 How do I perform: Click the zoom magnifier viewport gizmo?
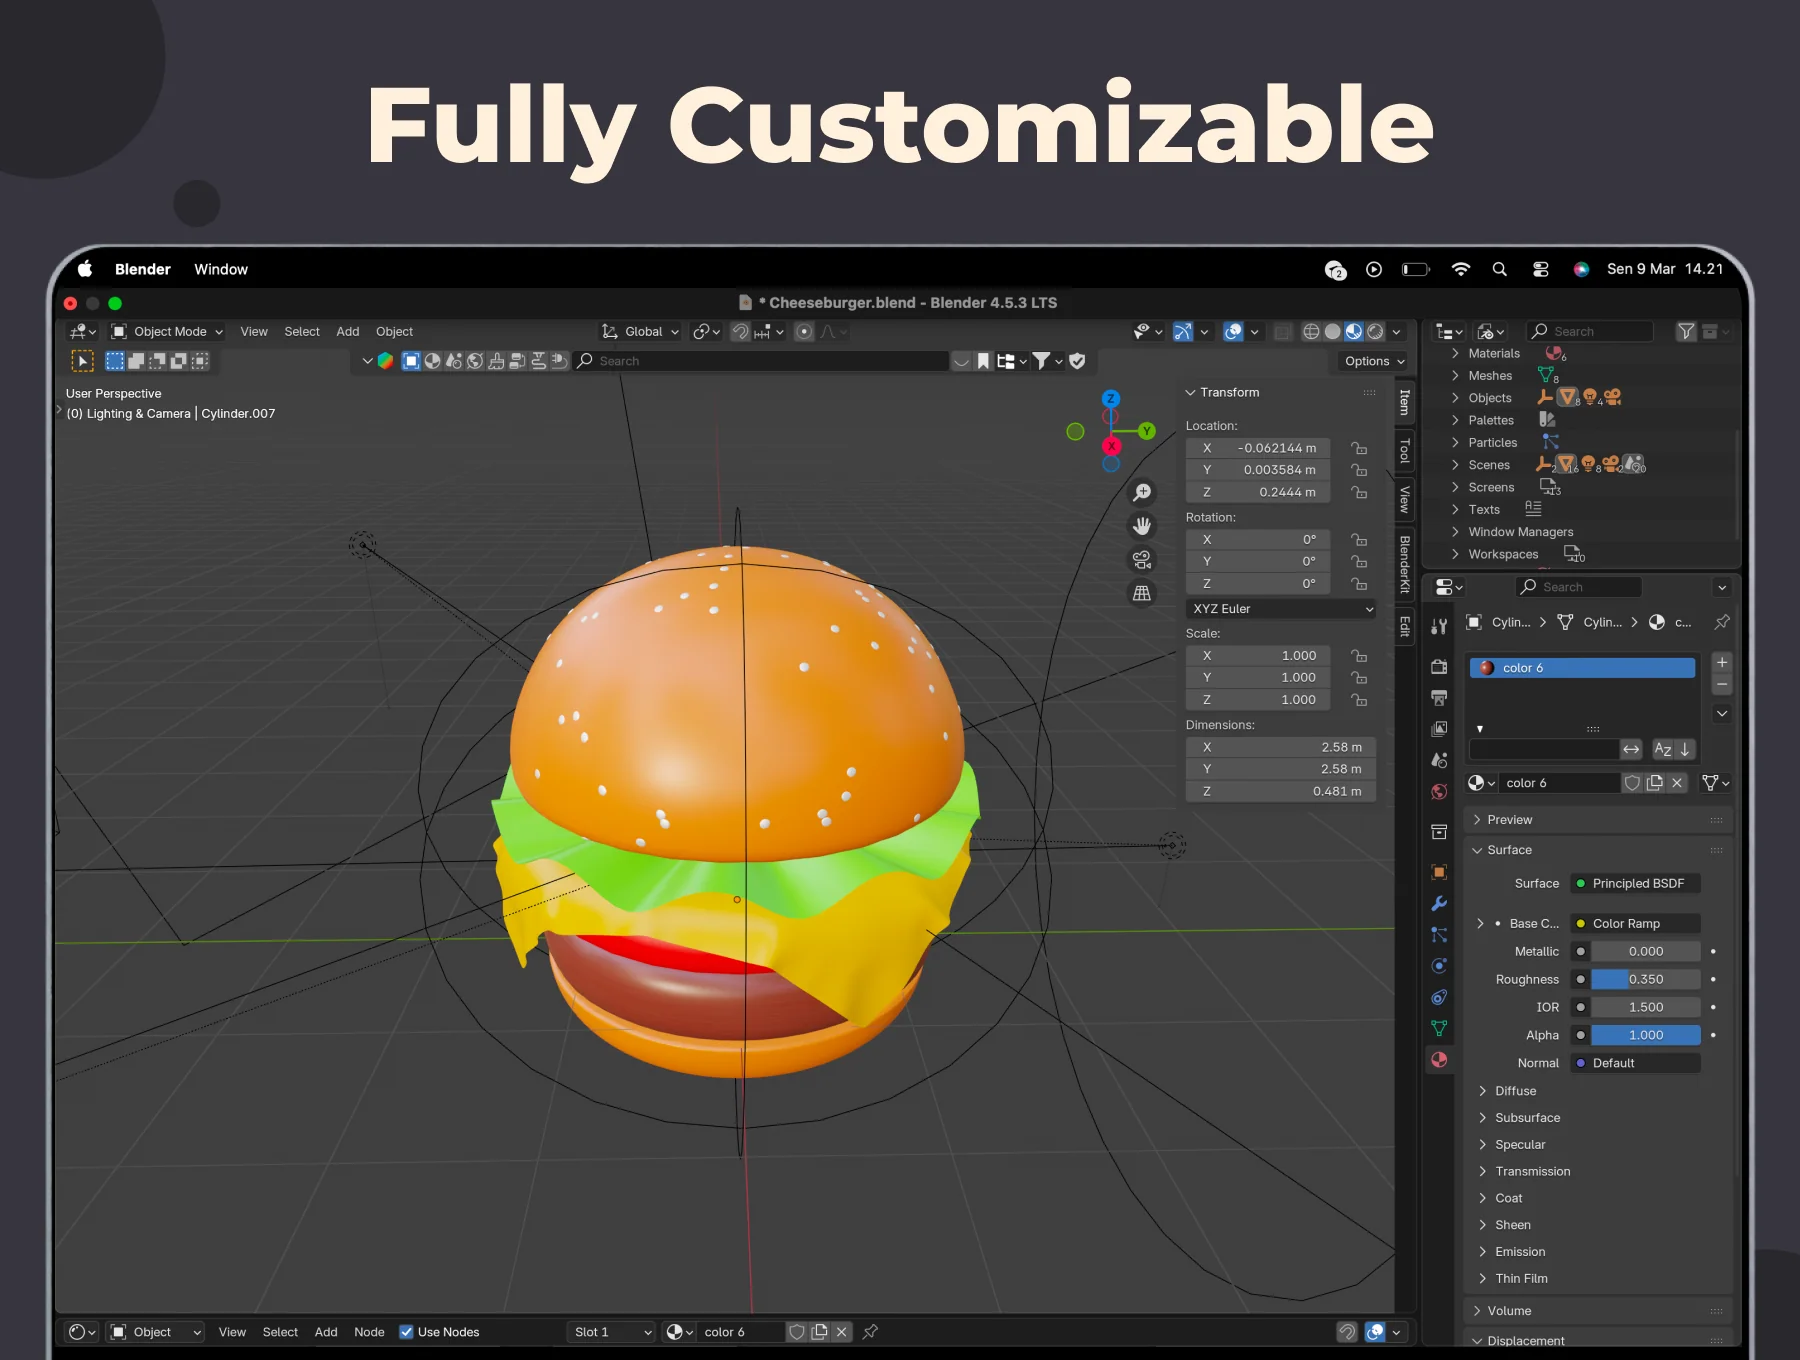pyautogui.click(x=1141, y=492)
